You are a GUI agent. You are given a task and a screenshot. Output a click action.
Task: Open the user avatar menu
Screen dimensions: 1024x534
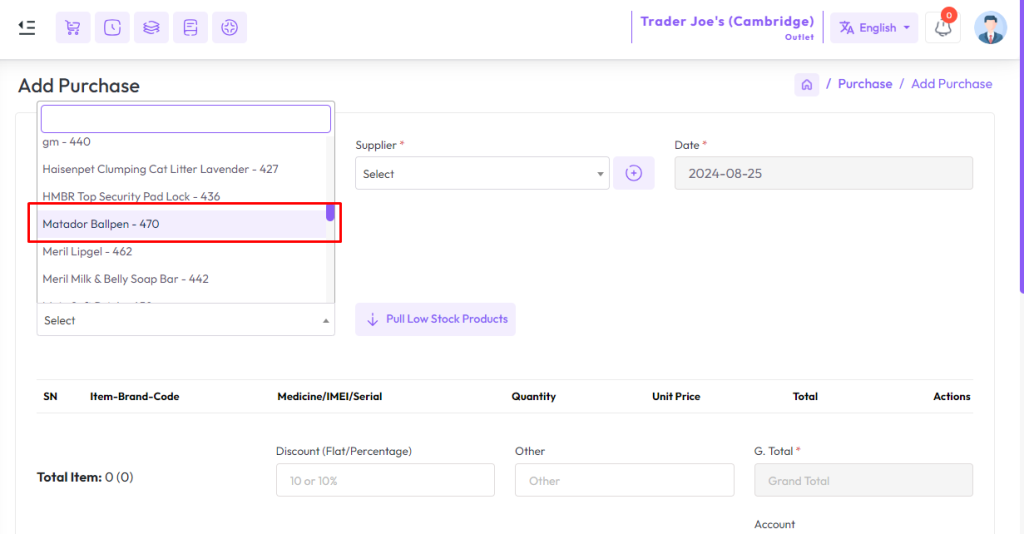click(x=990, y=27)
